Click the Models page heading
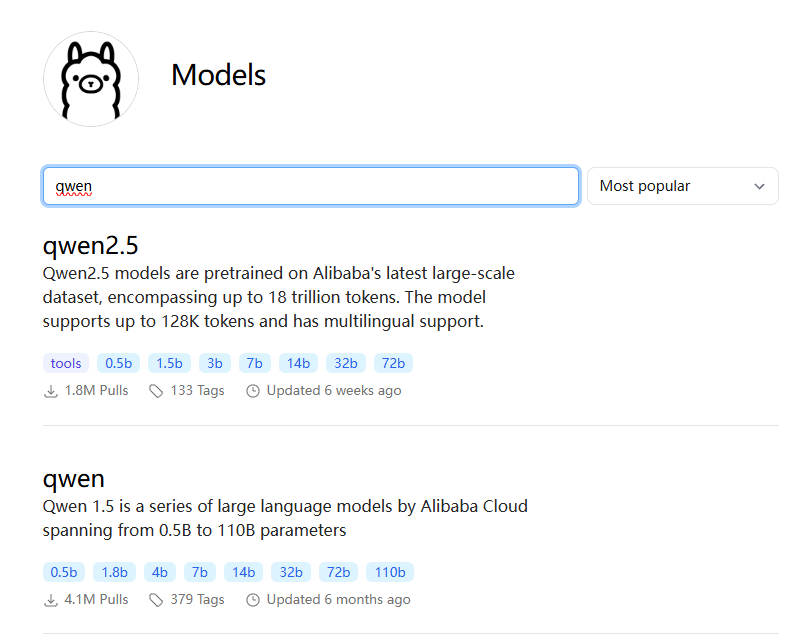 [x=218, y=75]
